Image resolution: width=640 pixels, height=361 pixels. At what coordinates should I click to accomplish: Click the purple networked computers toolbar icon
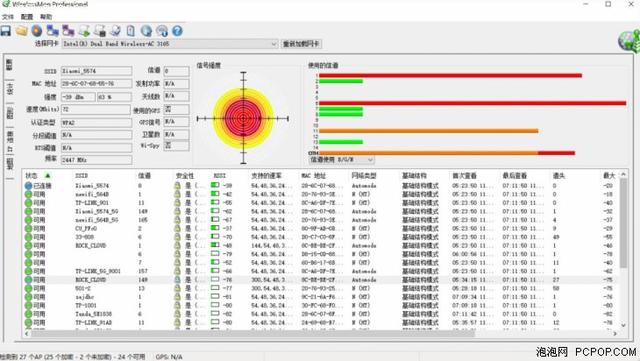[68, 31]
